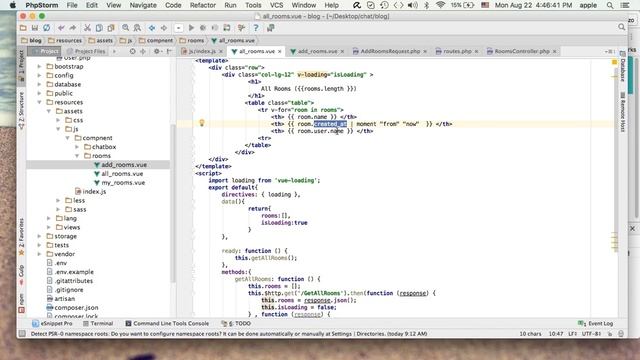Click the navigate Forward toolbar icon
The width and height of the screenshot is (640, 360).
[164, 28]
